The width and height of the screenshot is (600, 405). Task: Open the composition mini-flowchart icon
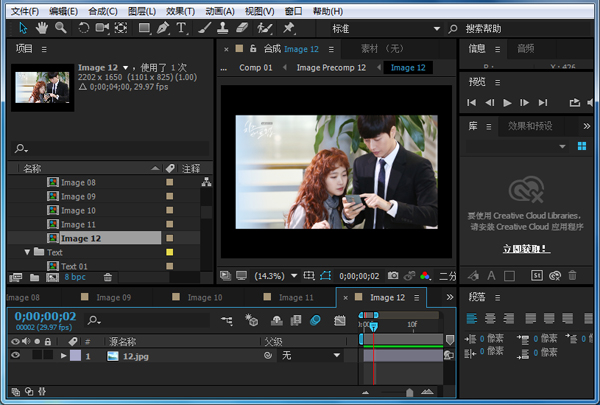click(227, 320)
